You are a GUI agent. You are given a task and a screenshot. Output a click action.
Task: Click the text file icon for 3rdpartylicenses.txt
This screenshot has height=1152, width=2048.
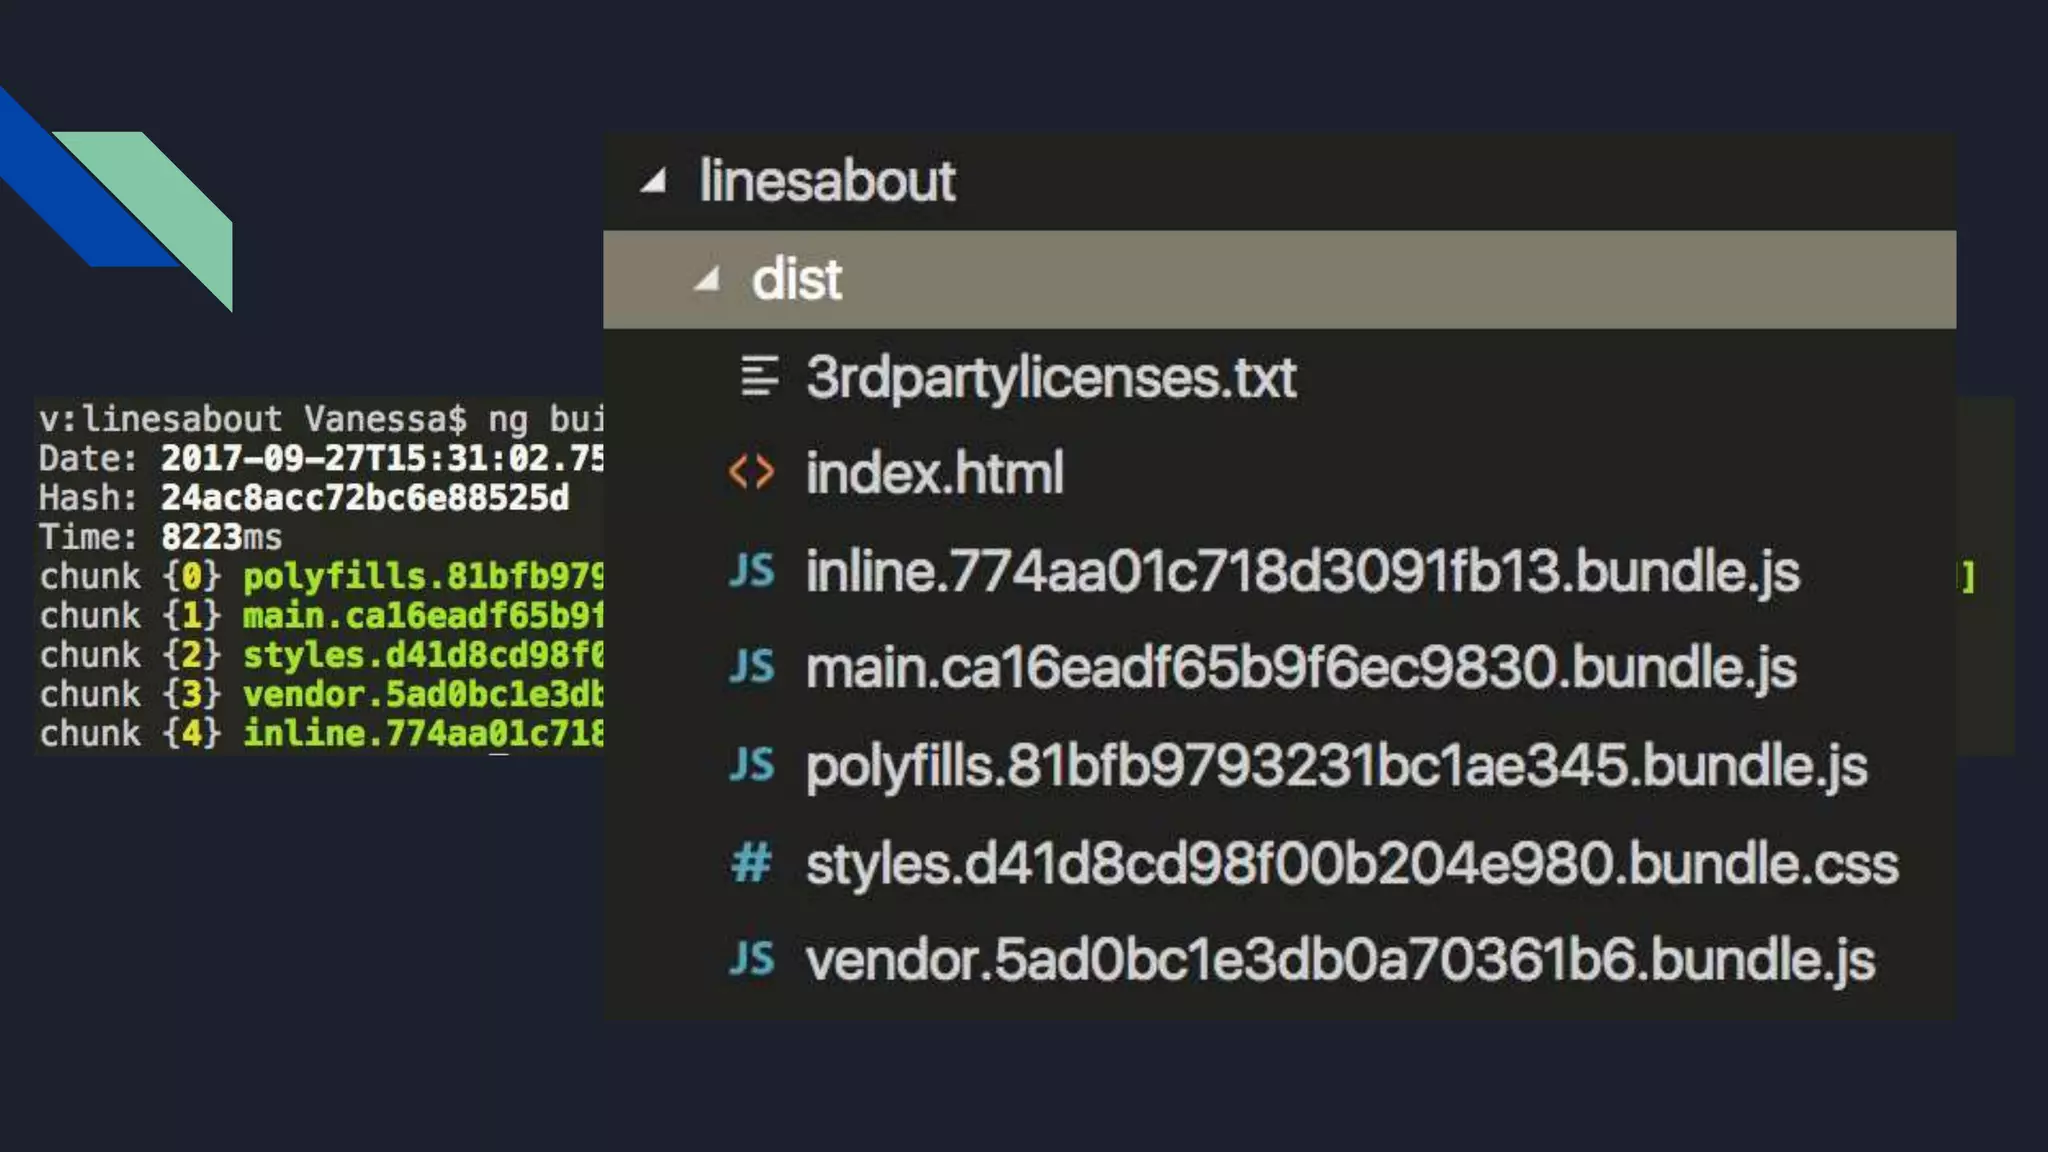pyautogui.click(x=759, y=377)
